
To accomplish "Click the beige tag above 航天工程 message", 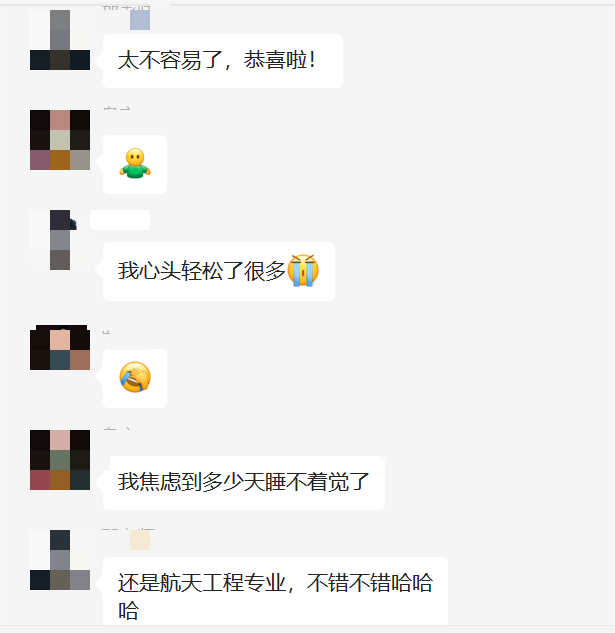I will 140,540.
